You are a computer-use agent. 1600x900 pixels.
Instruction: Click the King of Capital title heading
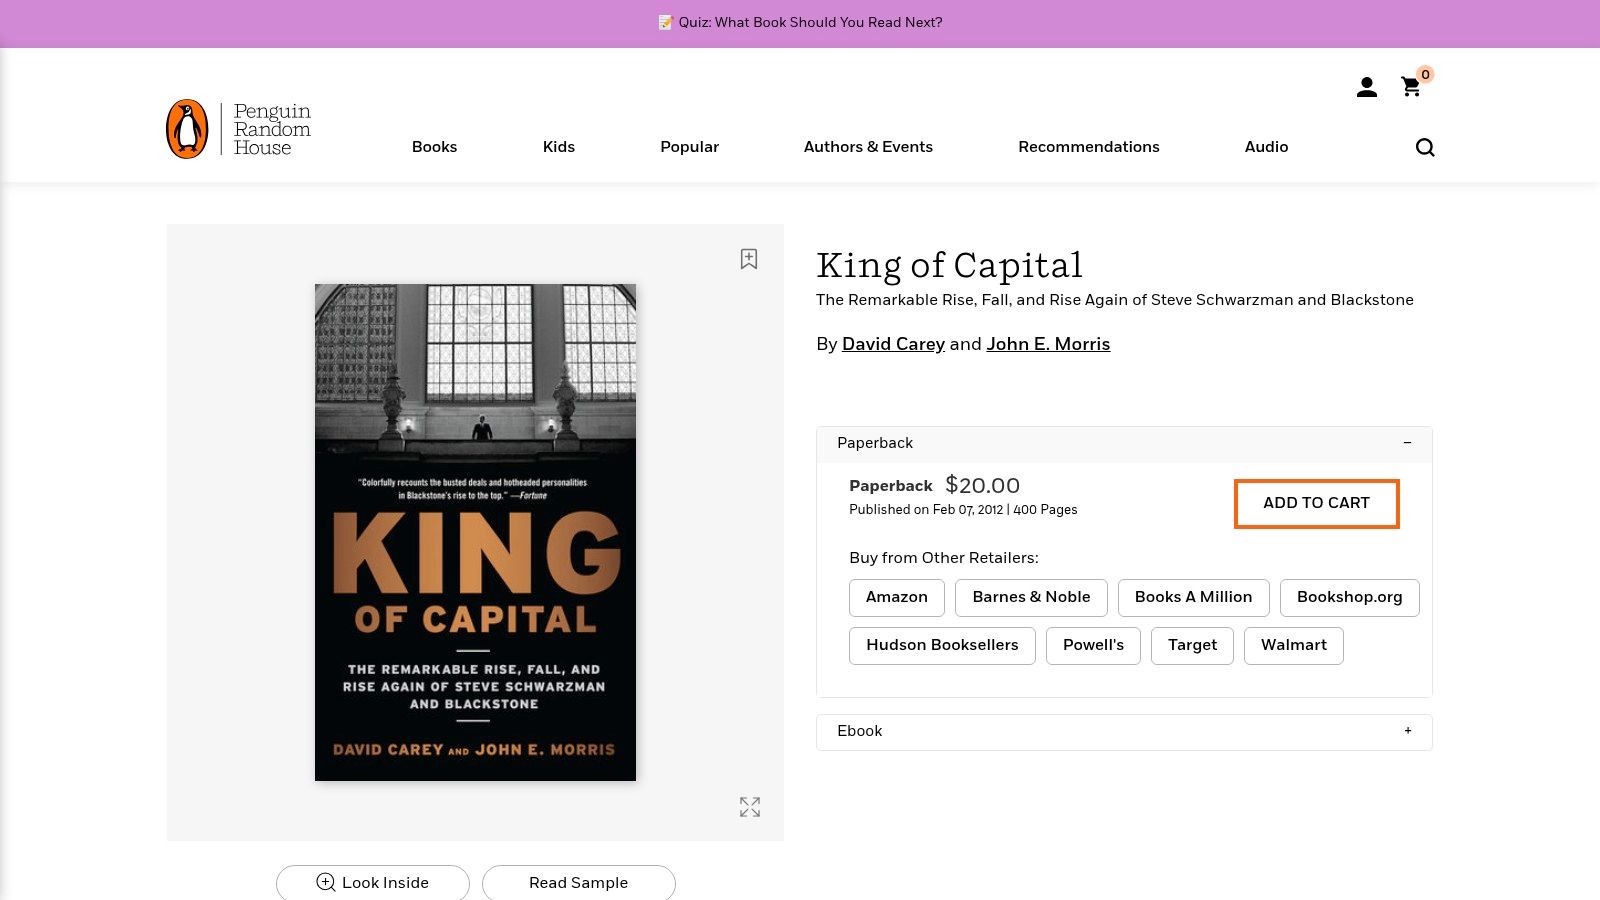click(x=949, y=265)
